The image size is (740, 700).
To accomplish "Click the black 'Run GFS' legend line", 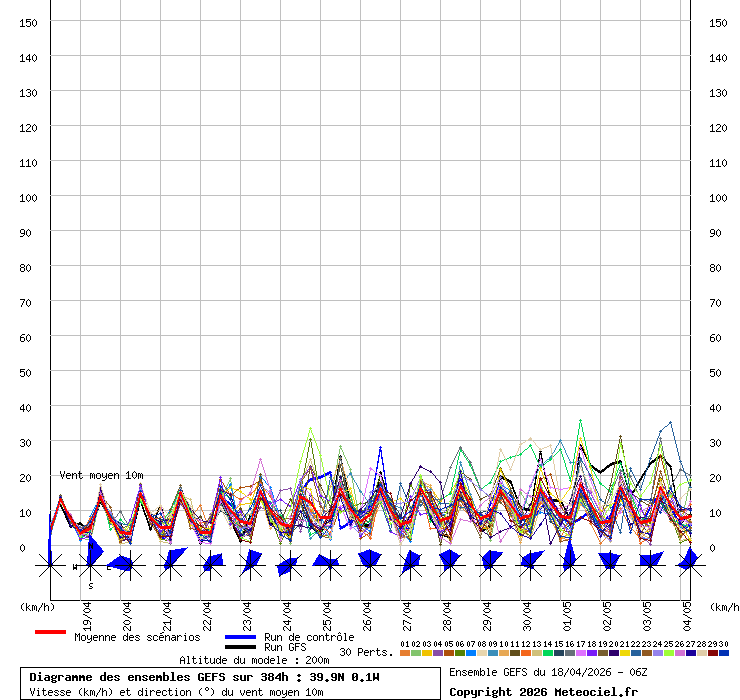I will tap(241, 647).
